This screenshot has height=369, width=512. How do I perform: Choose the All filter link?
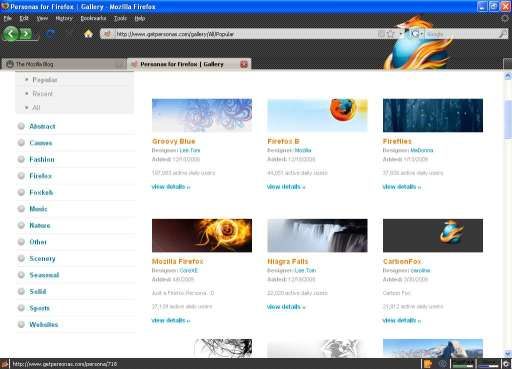coord(36,108)
